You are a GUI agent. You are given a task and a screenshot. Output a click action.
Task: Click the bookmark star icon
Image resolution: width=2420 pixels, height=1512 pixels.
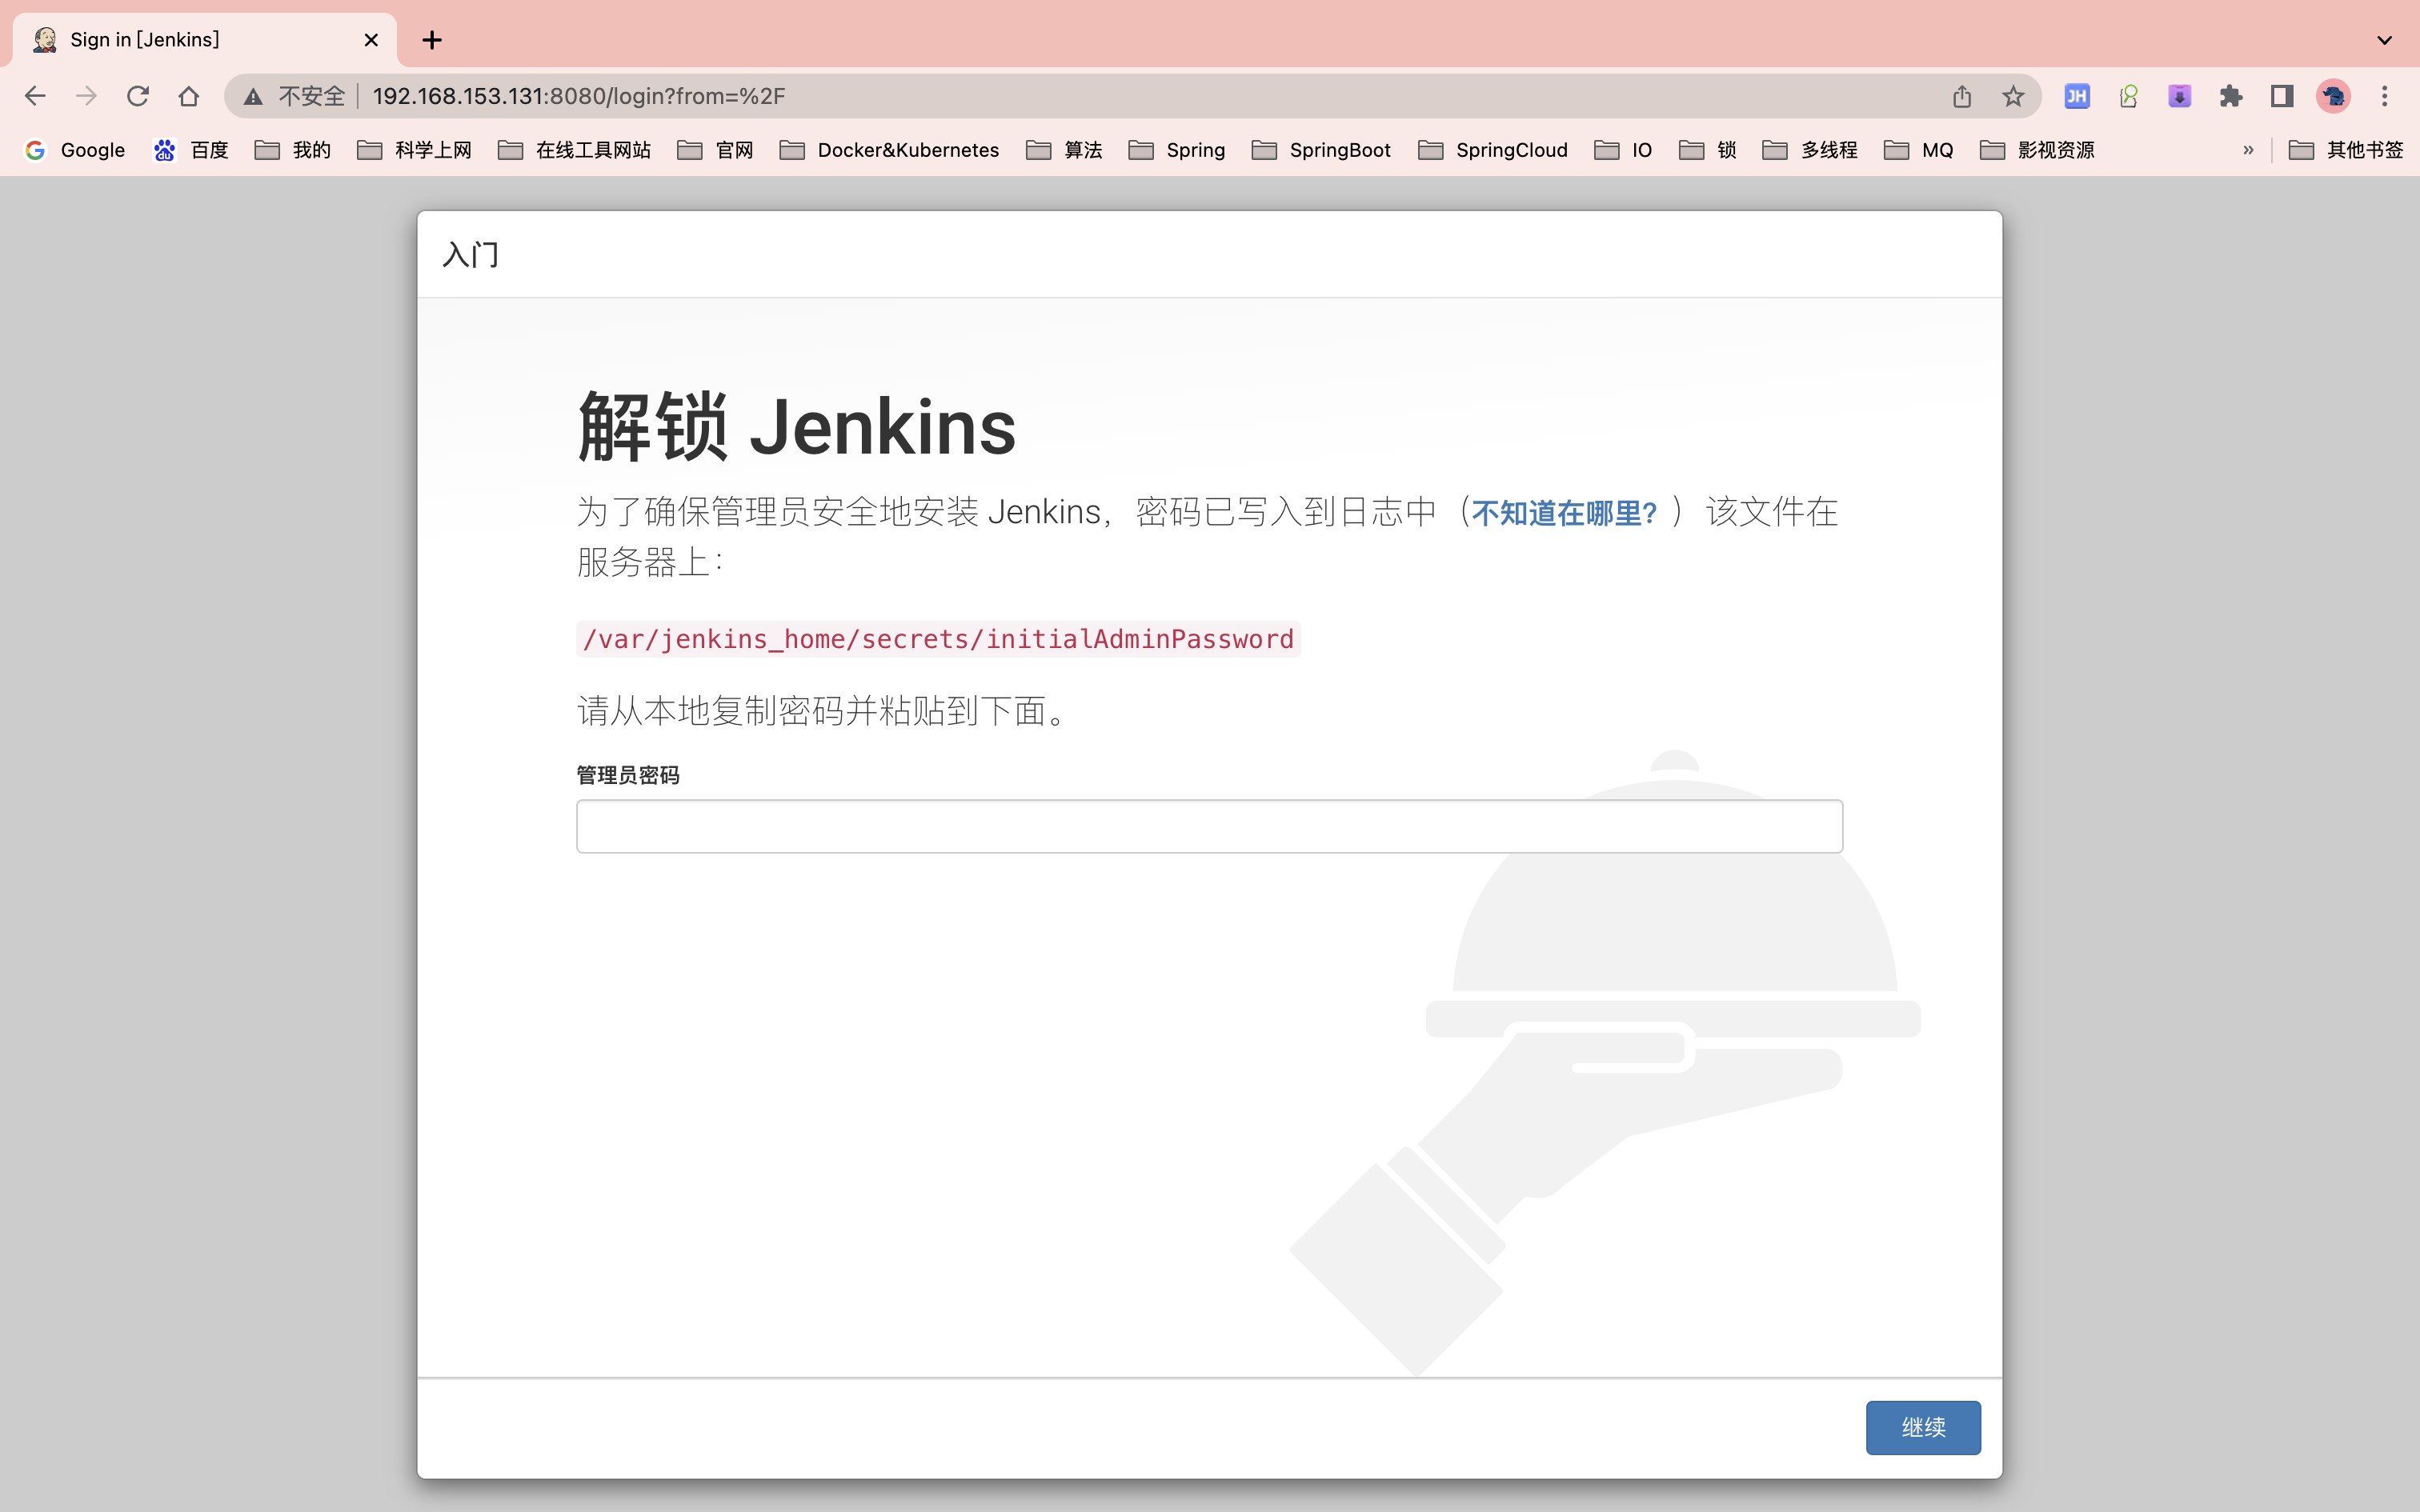click(2011, 96)
